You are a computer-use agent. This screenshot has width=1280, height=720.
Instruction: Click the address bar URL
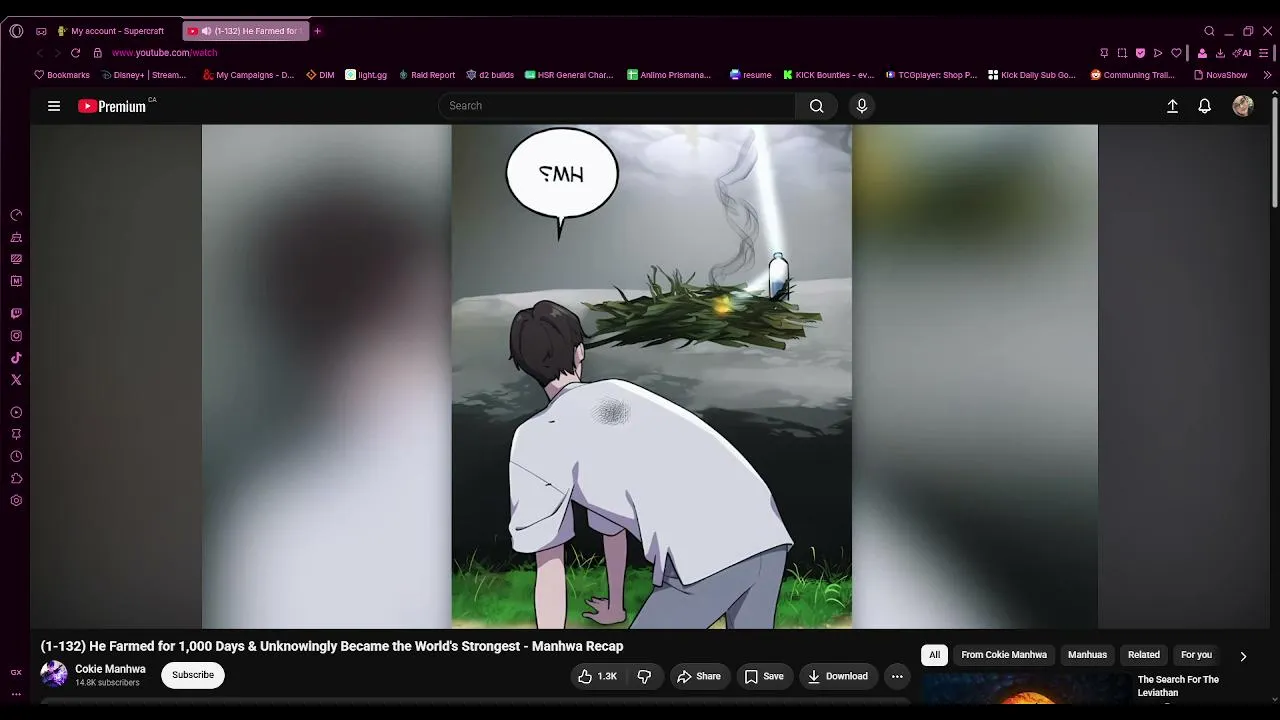[164, 53]
